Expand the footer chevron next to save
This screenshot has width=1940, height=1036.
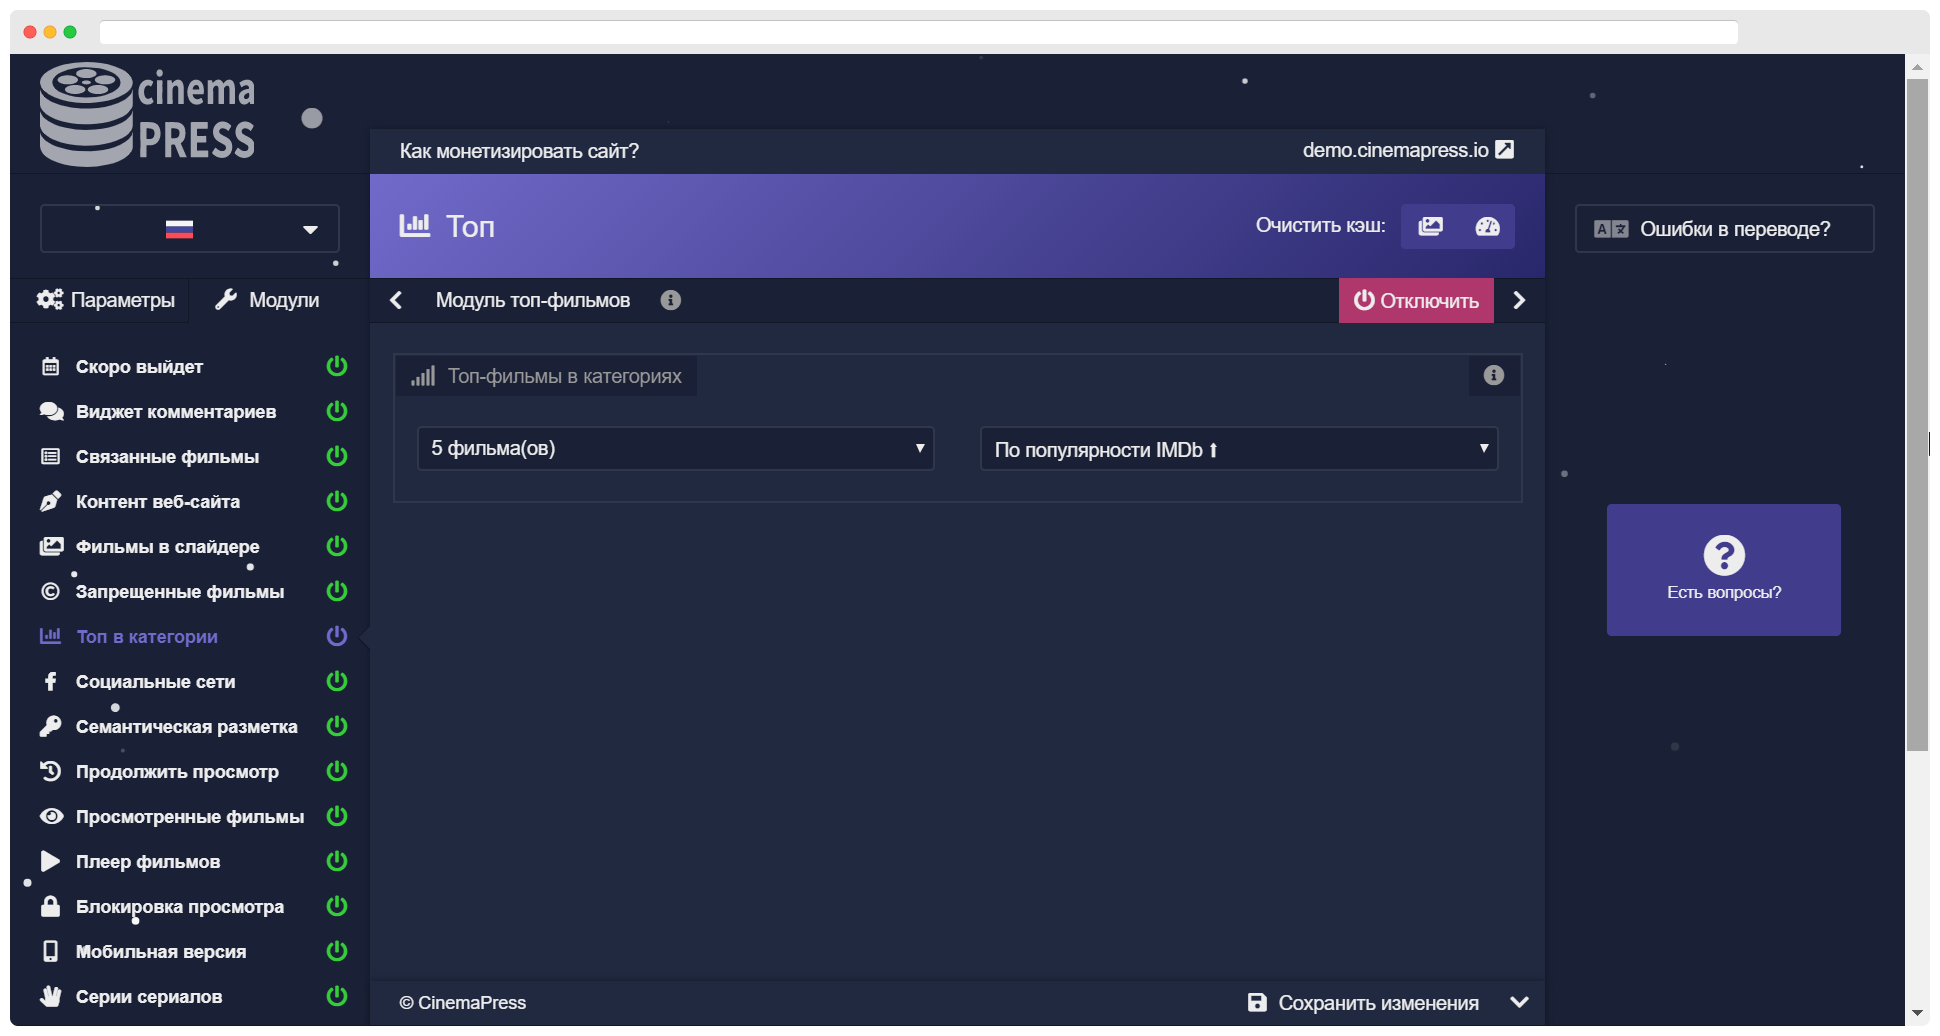tap(1519, 1002)
